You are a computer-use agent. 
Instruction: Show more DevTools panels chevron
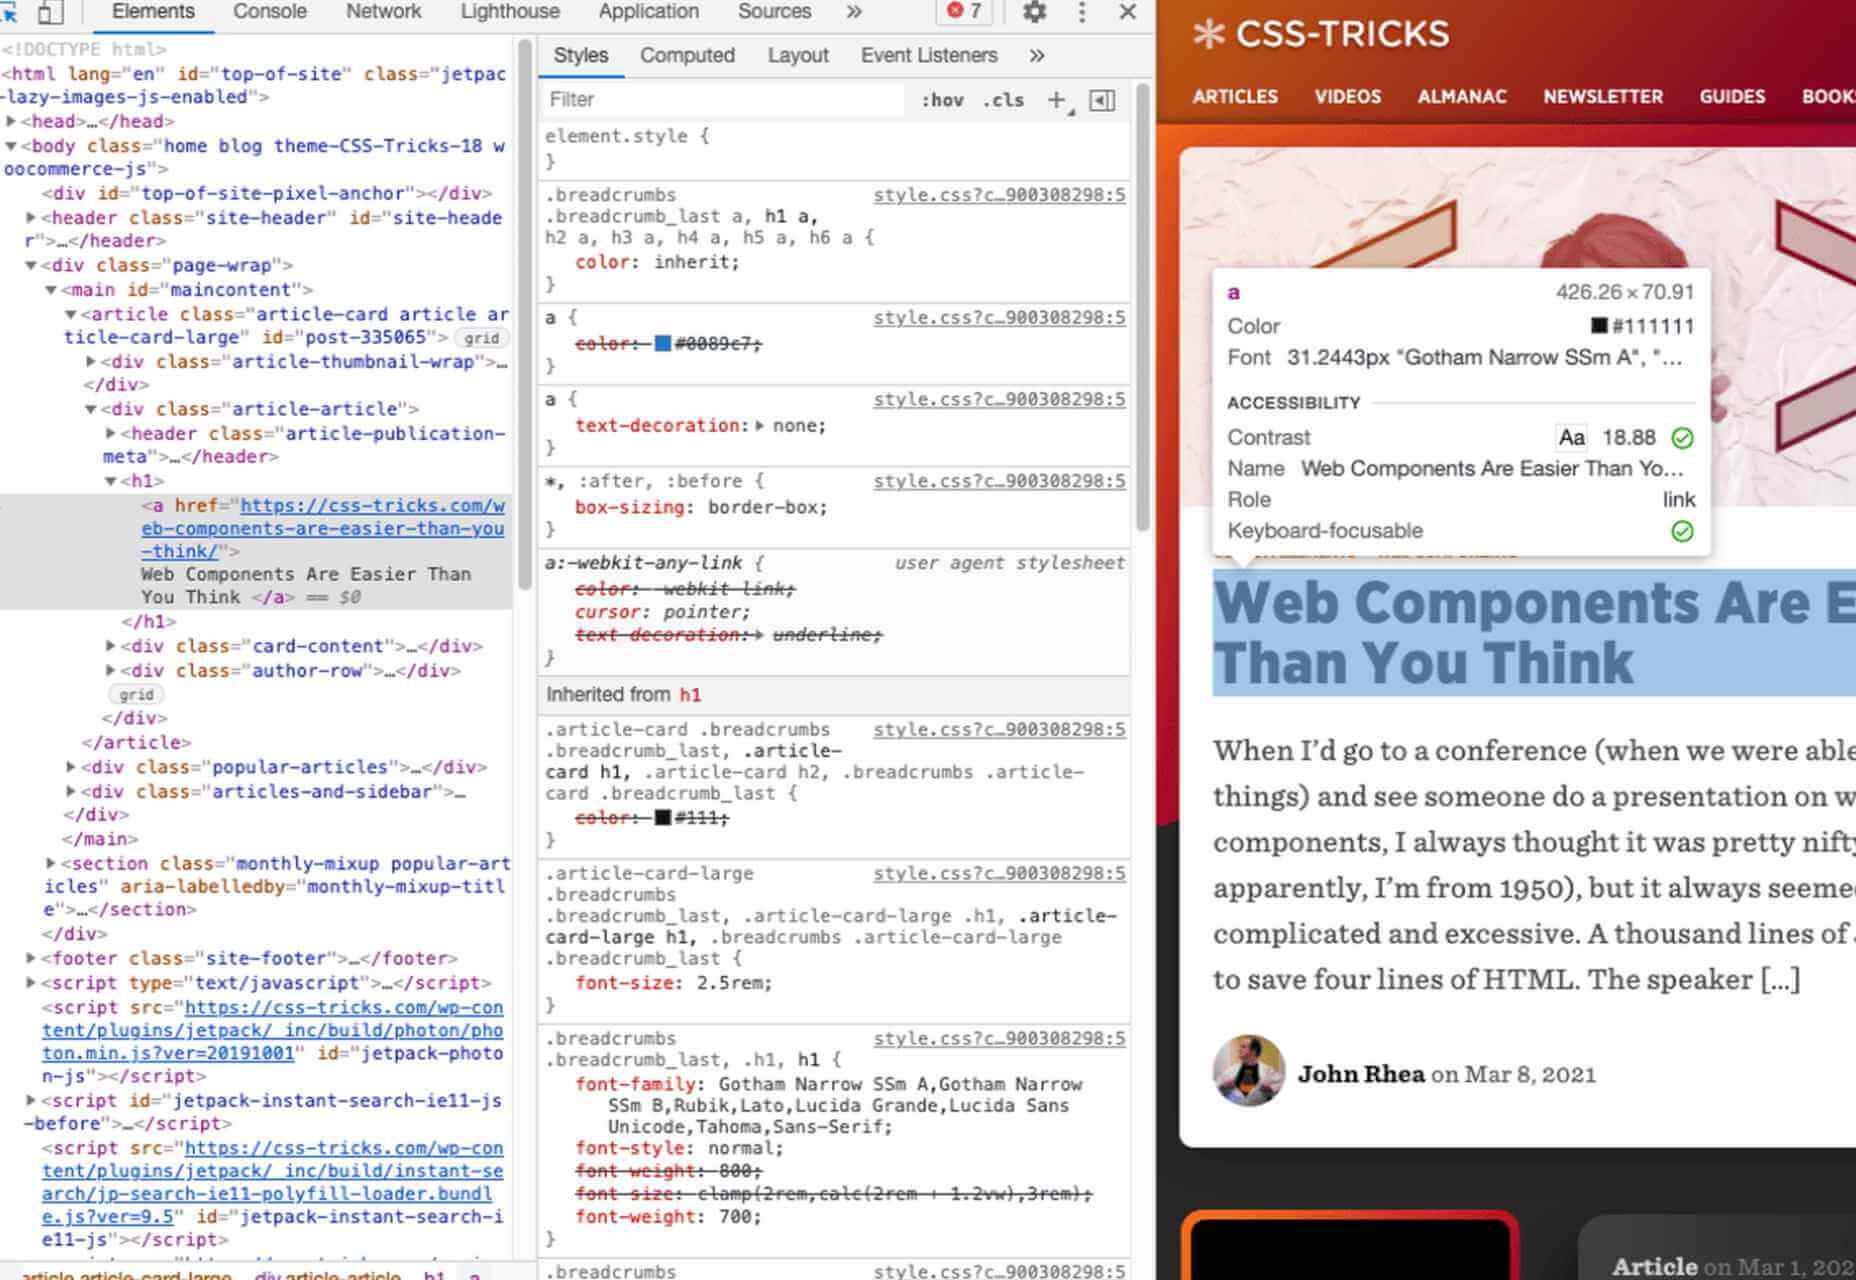tap(853, 12)
